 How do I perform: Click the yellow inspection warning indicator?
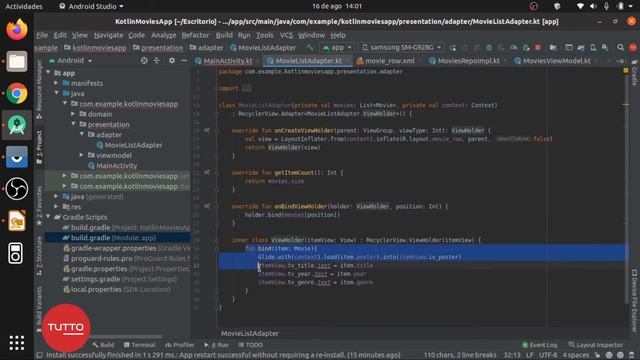[626, 71]
